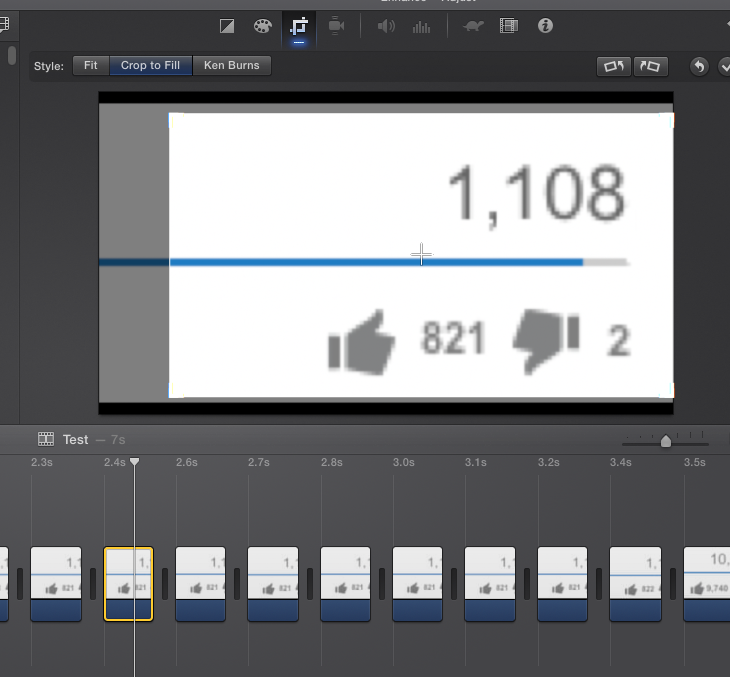Select the clip at 2.3s
The image size is (730, 677).
point(56,584)
